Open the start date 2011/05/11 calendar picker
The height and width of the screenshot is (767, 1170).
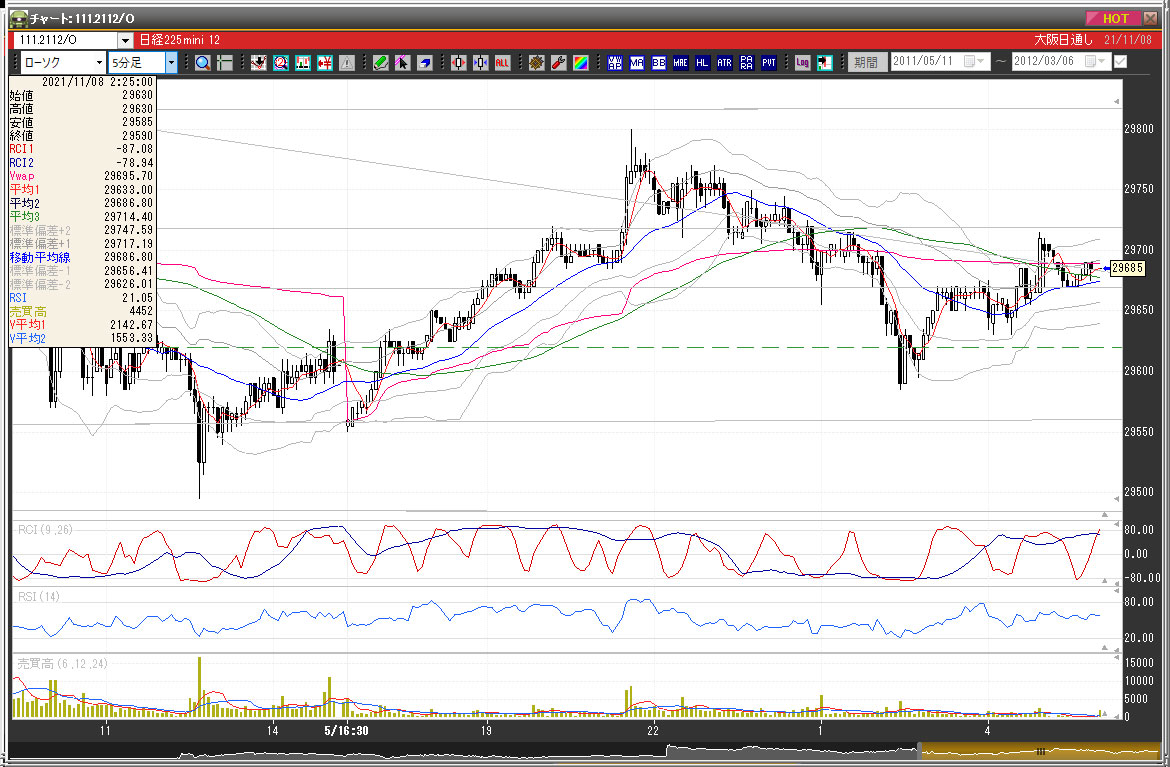(971, 62)
